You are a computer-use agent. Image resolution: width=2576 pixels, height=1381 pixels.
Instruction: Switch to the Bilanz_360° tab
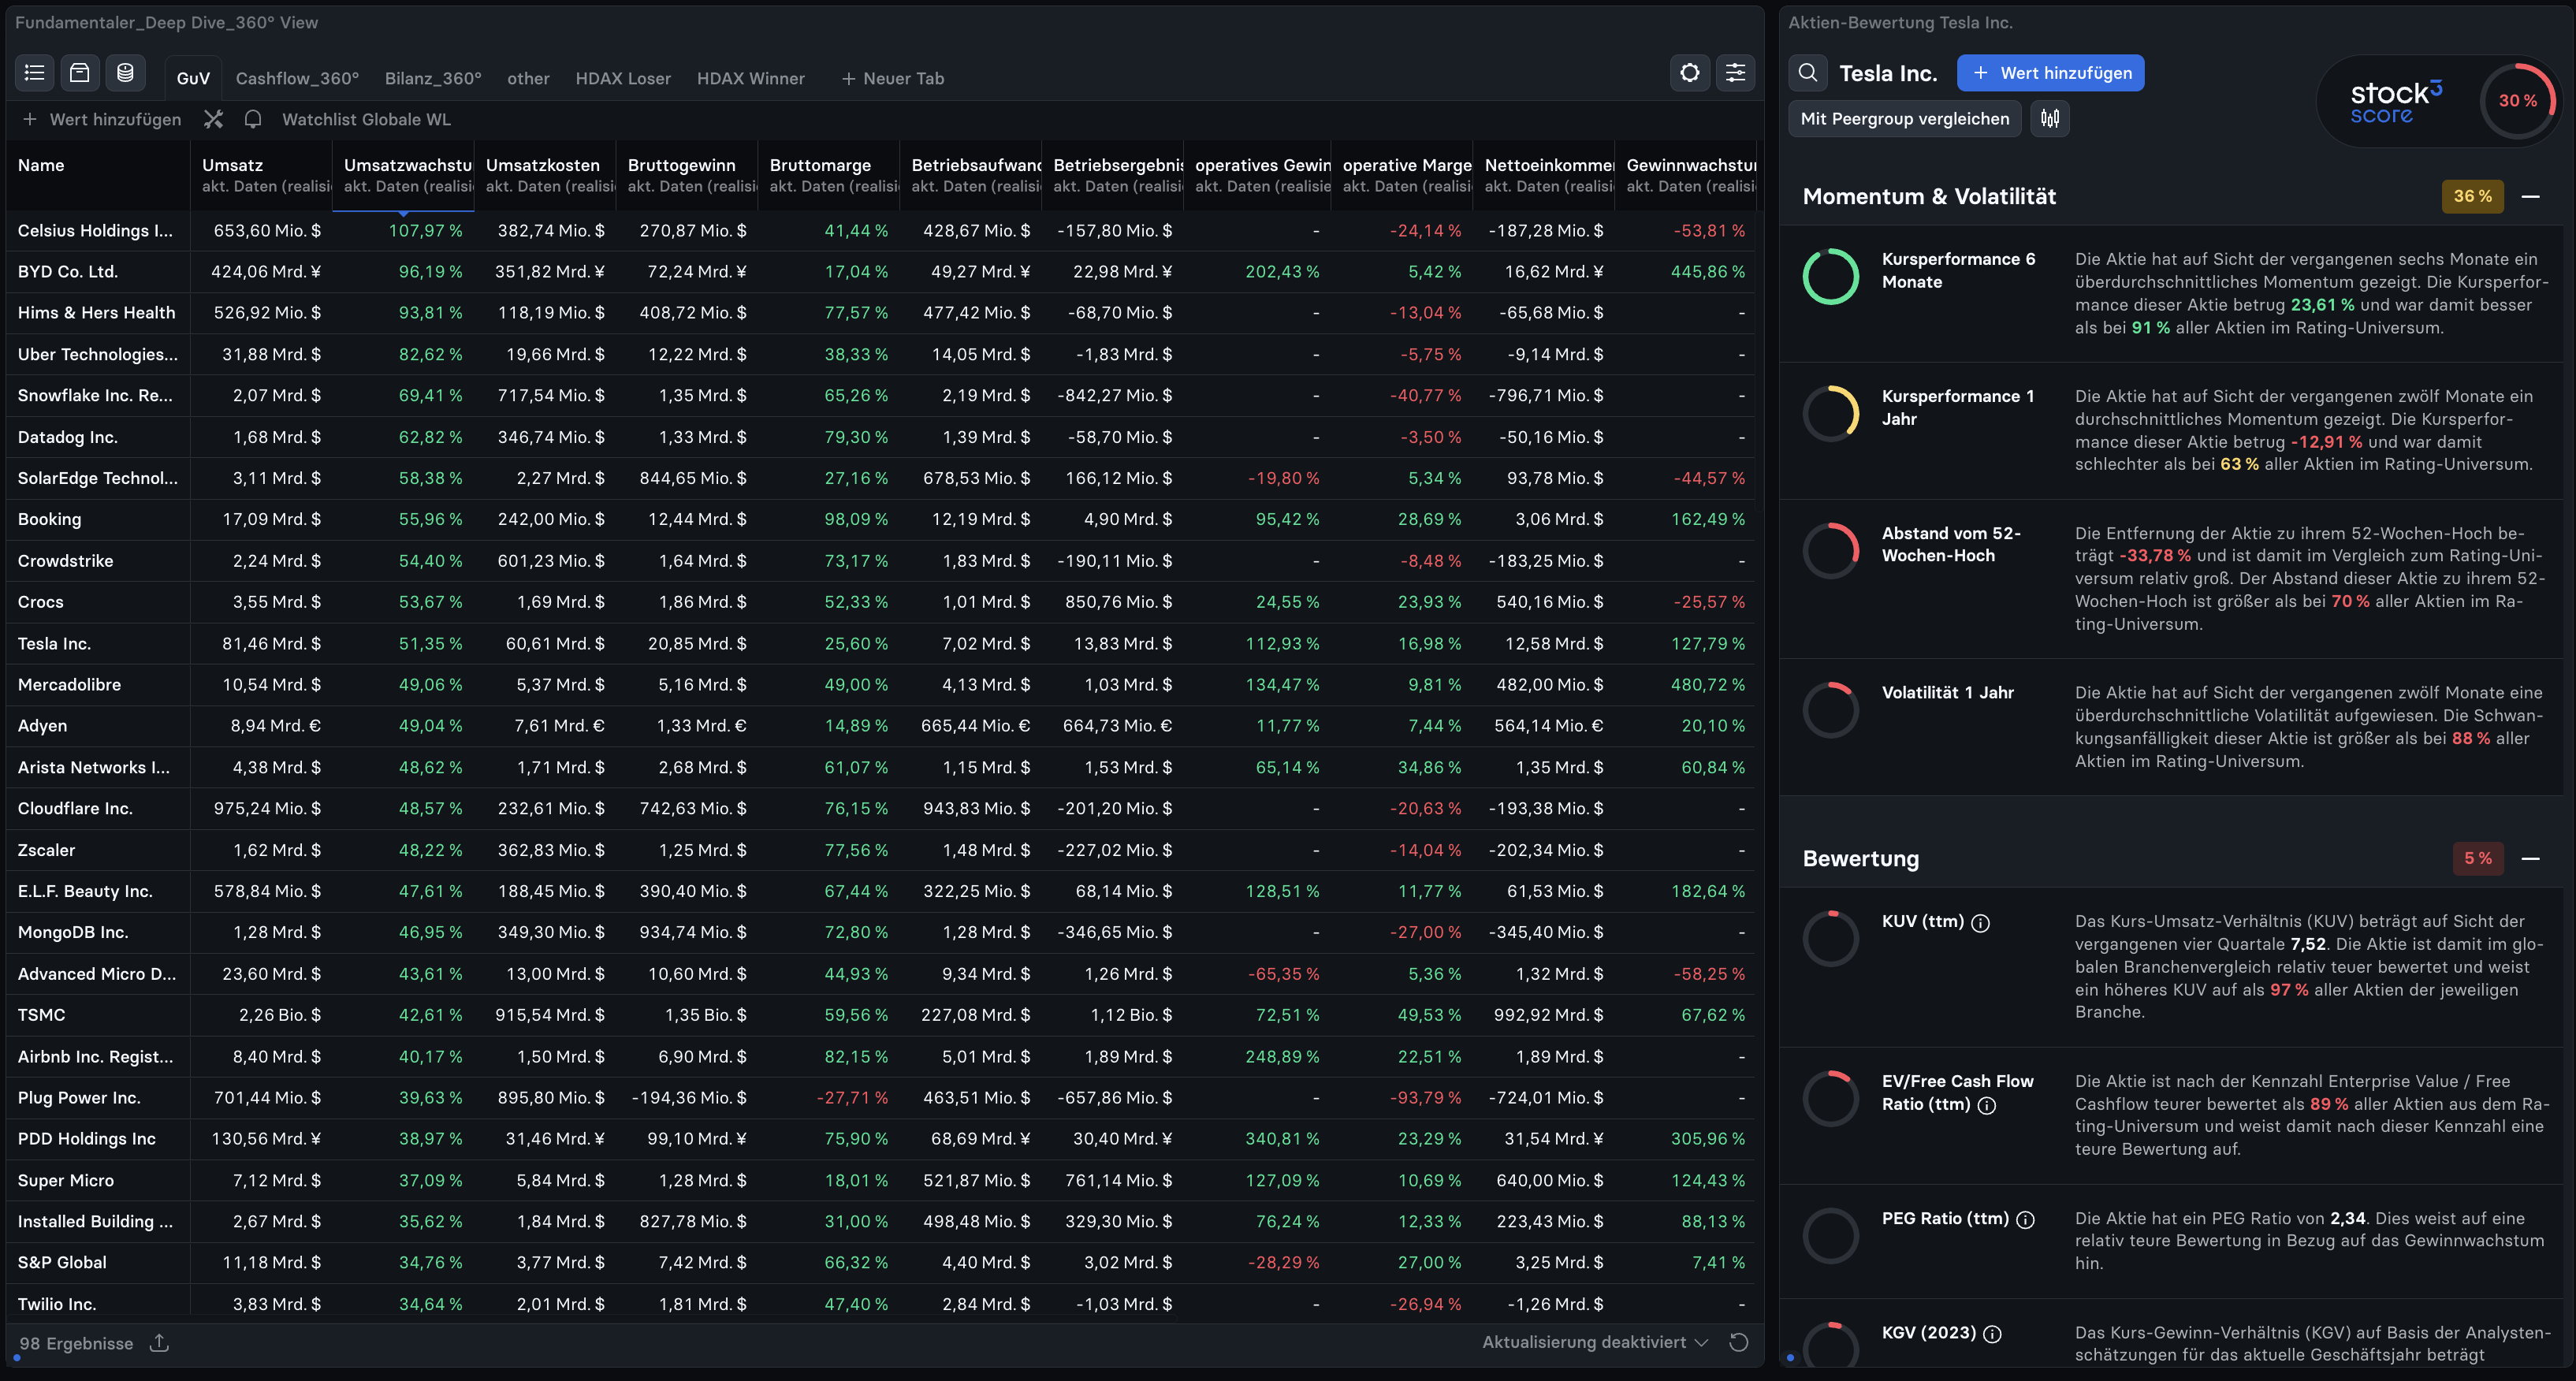433,78
